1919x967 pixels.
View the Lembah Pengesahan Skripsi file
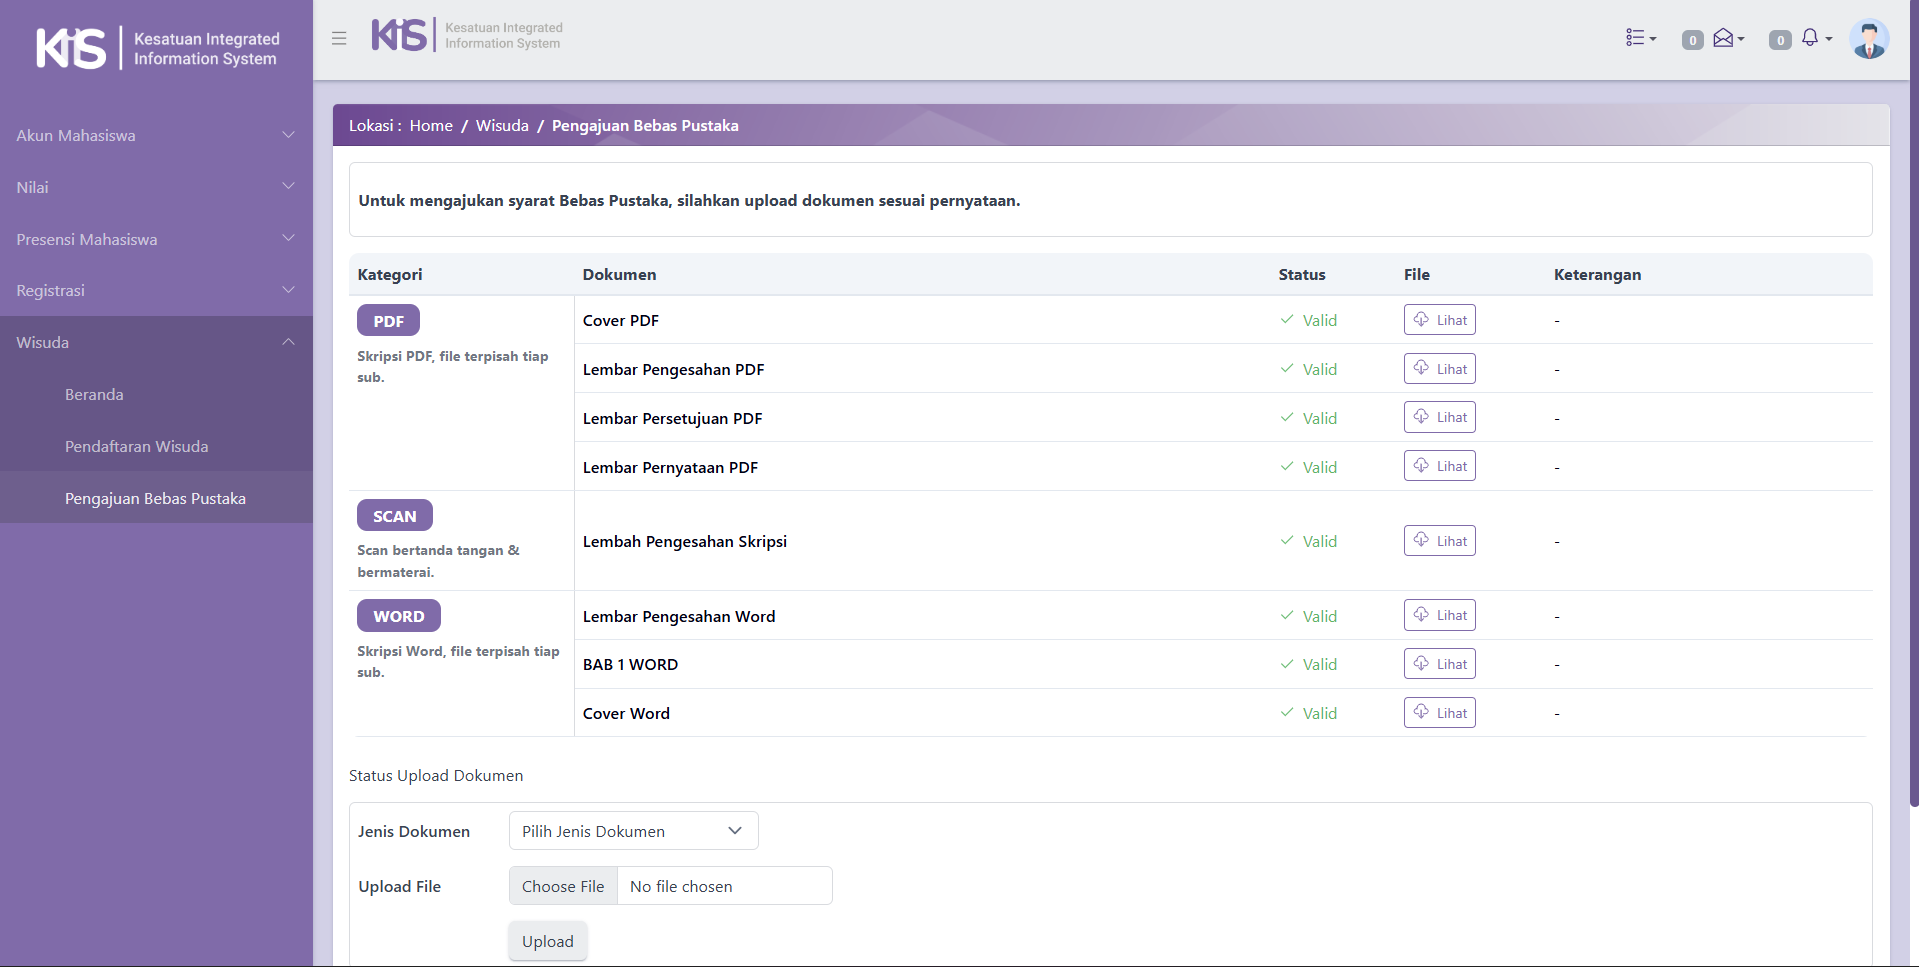click(1439, 541)
